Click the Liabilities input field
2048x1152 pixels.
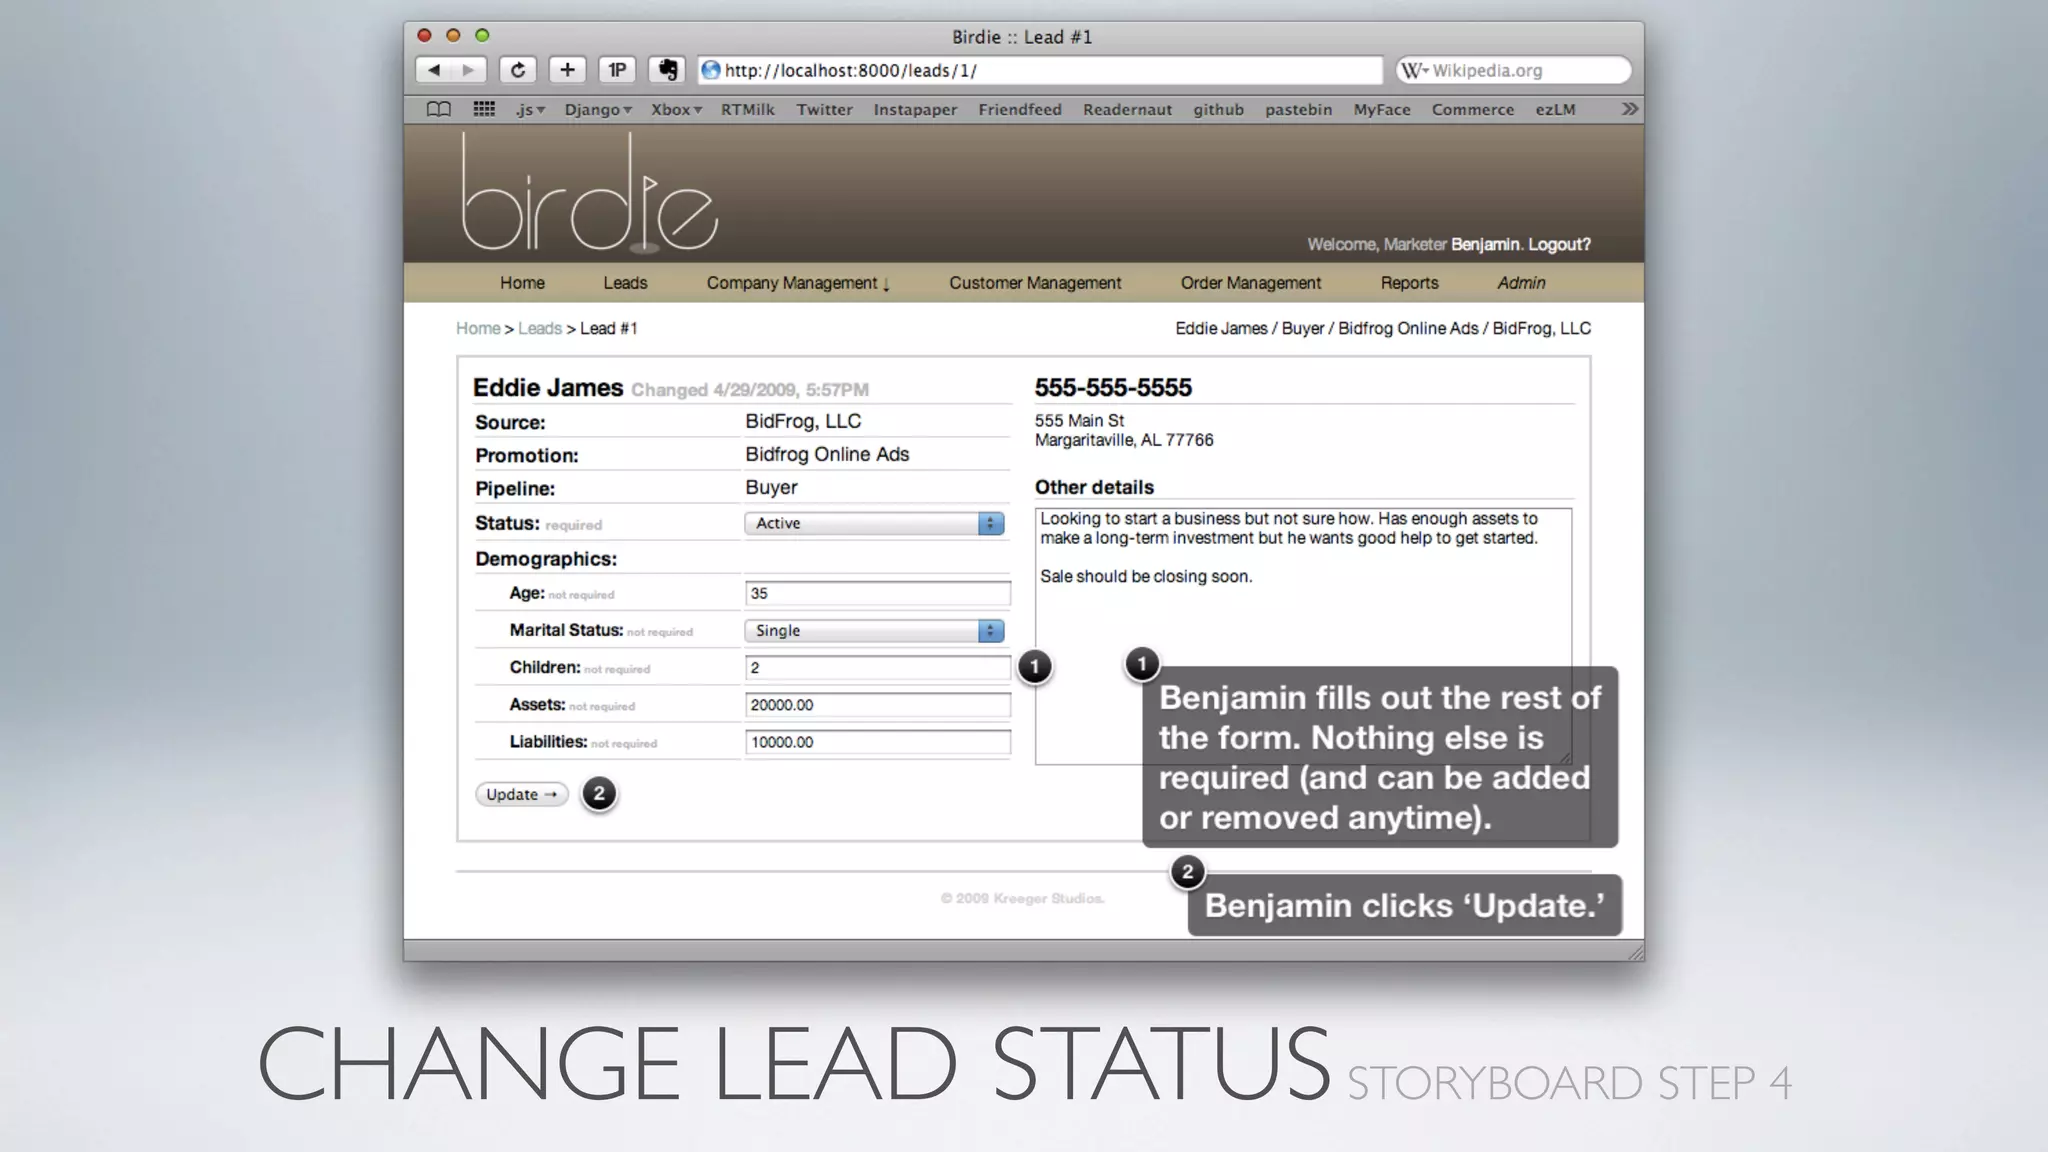(877, 742)
